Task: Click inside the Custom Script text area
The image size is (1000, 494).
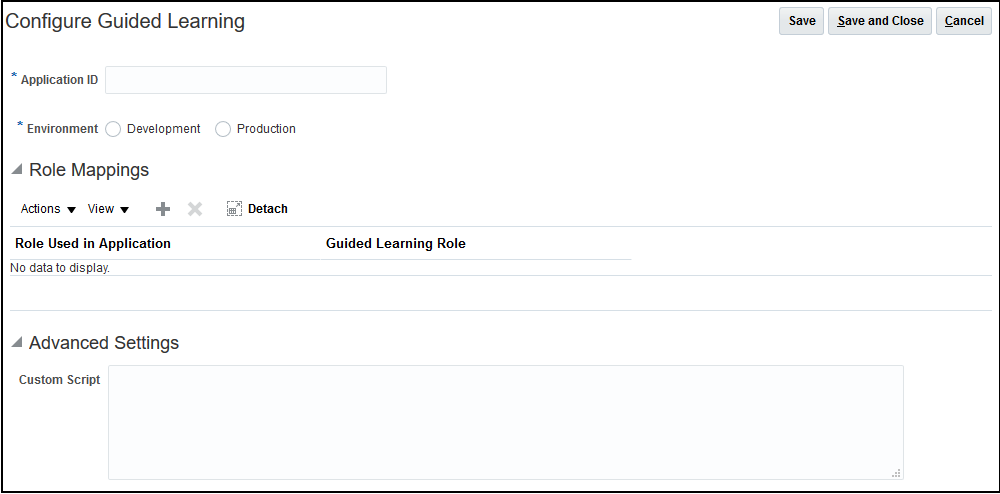Action: coord(505,422)
